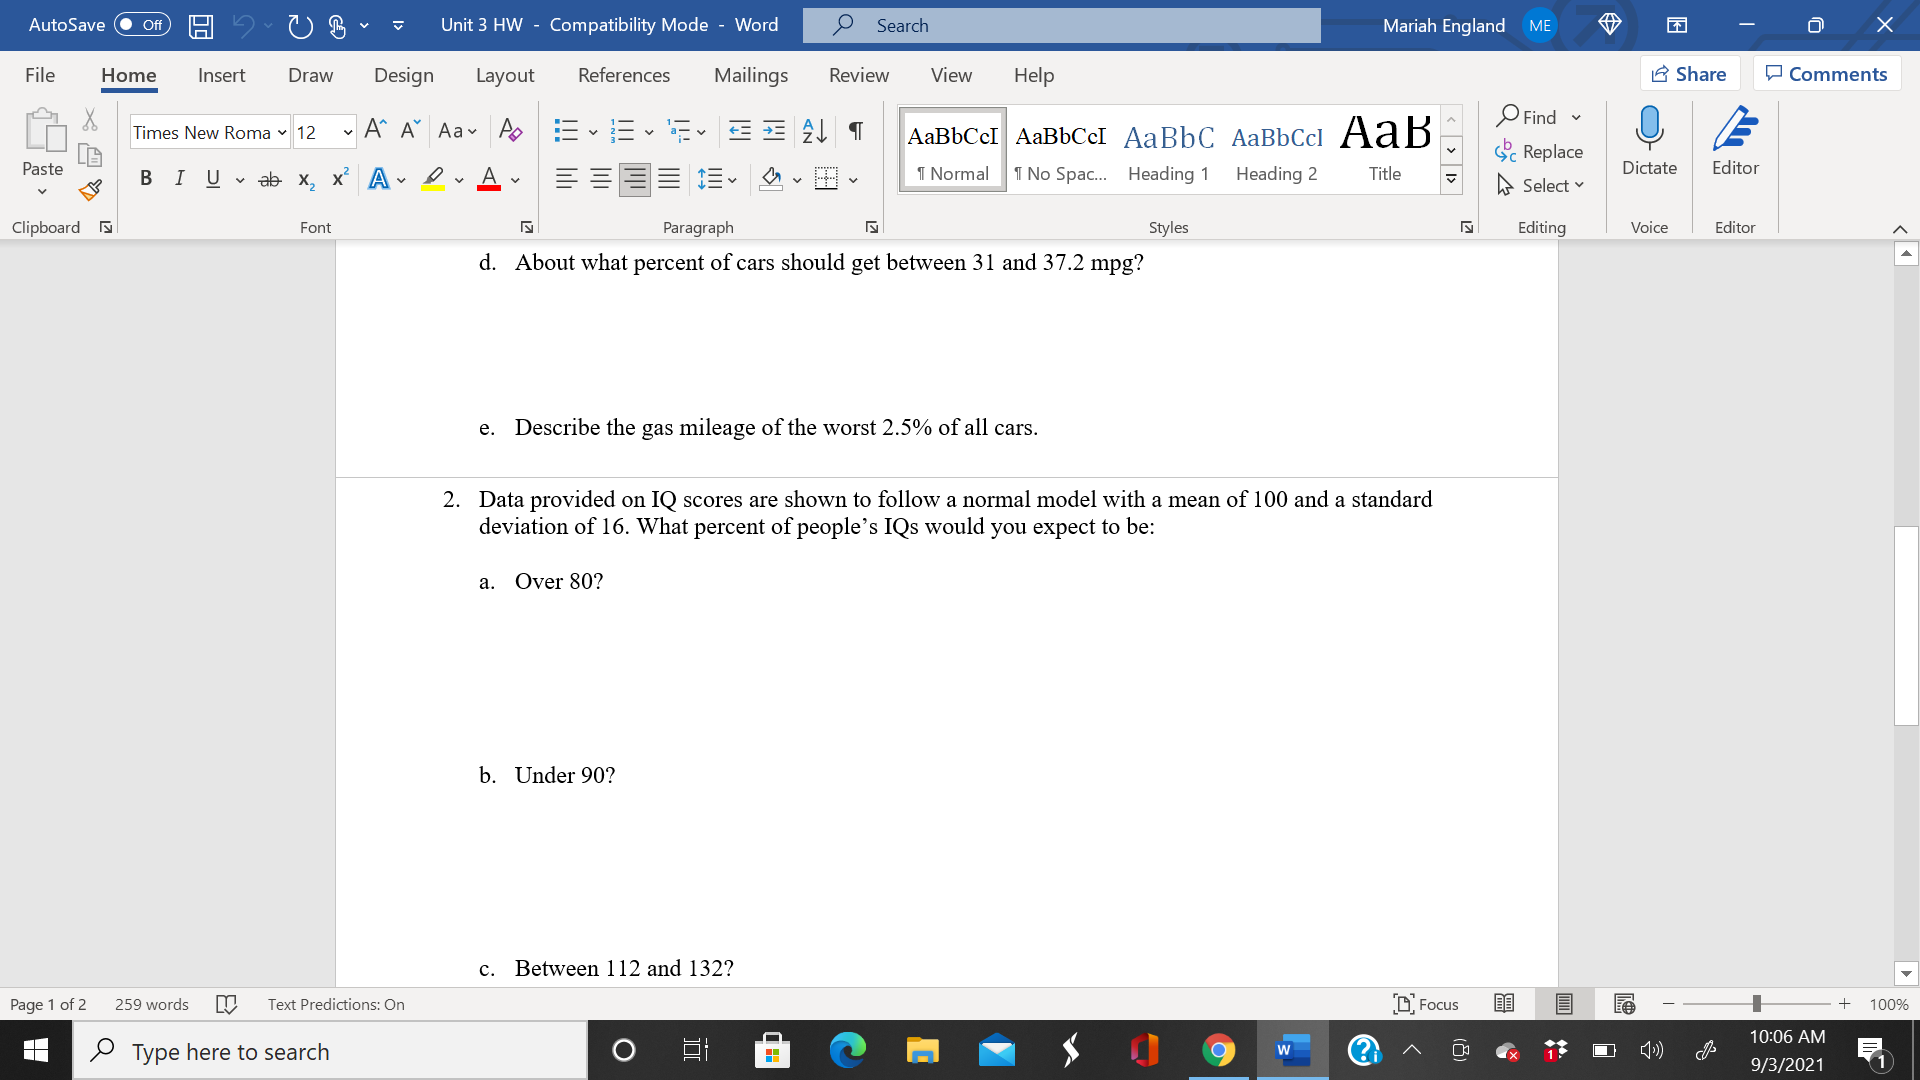Open the Select dropdown in Editing group
This screenshot has width=1920, height=1080.
(1541, 185)
